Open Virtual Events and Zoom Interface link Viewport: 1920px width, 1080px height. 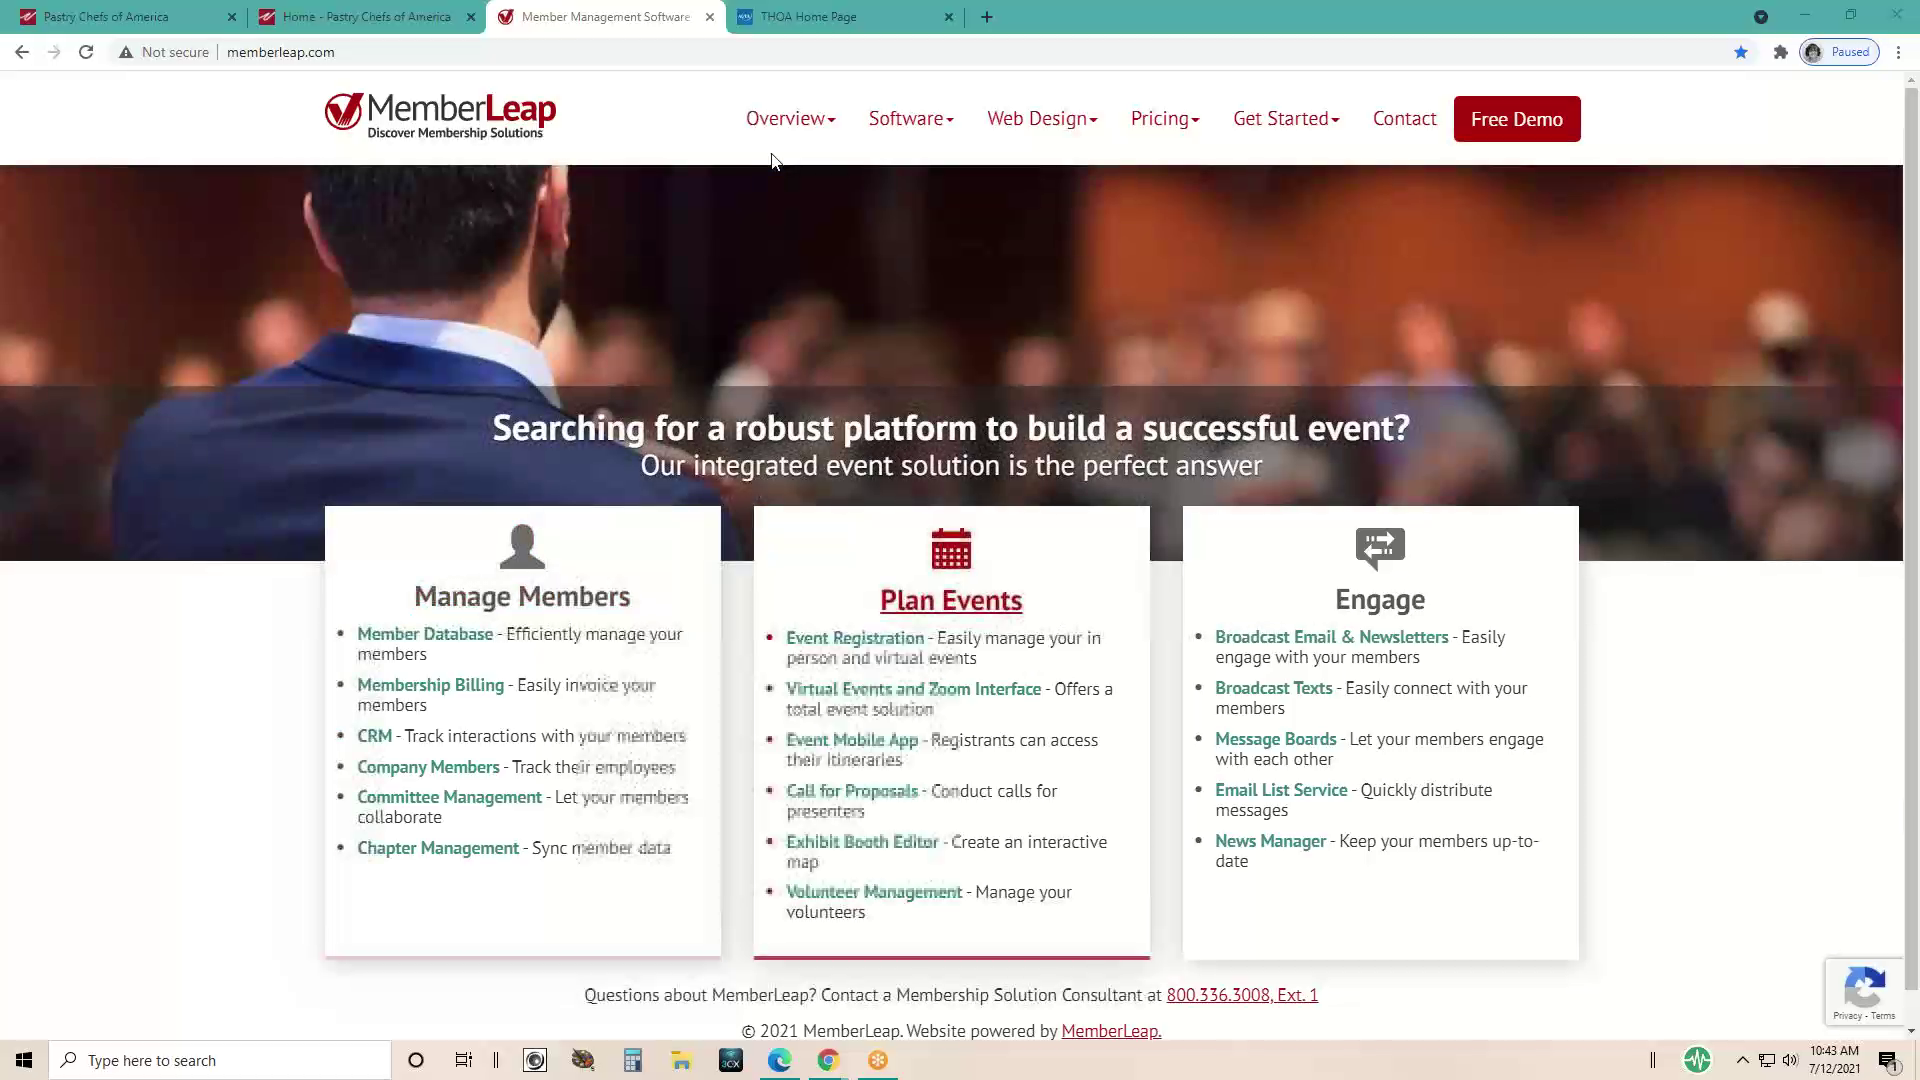[914, 689]
